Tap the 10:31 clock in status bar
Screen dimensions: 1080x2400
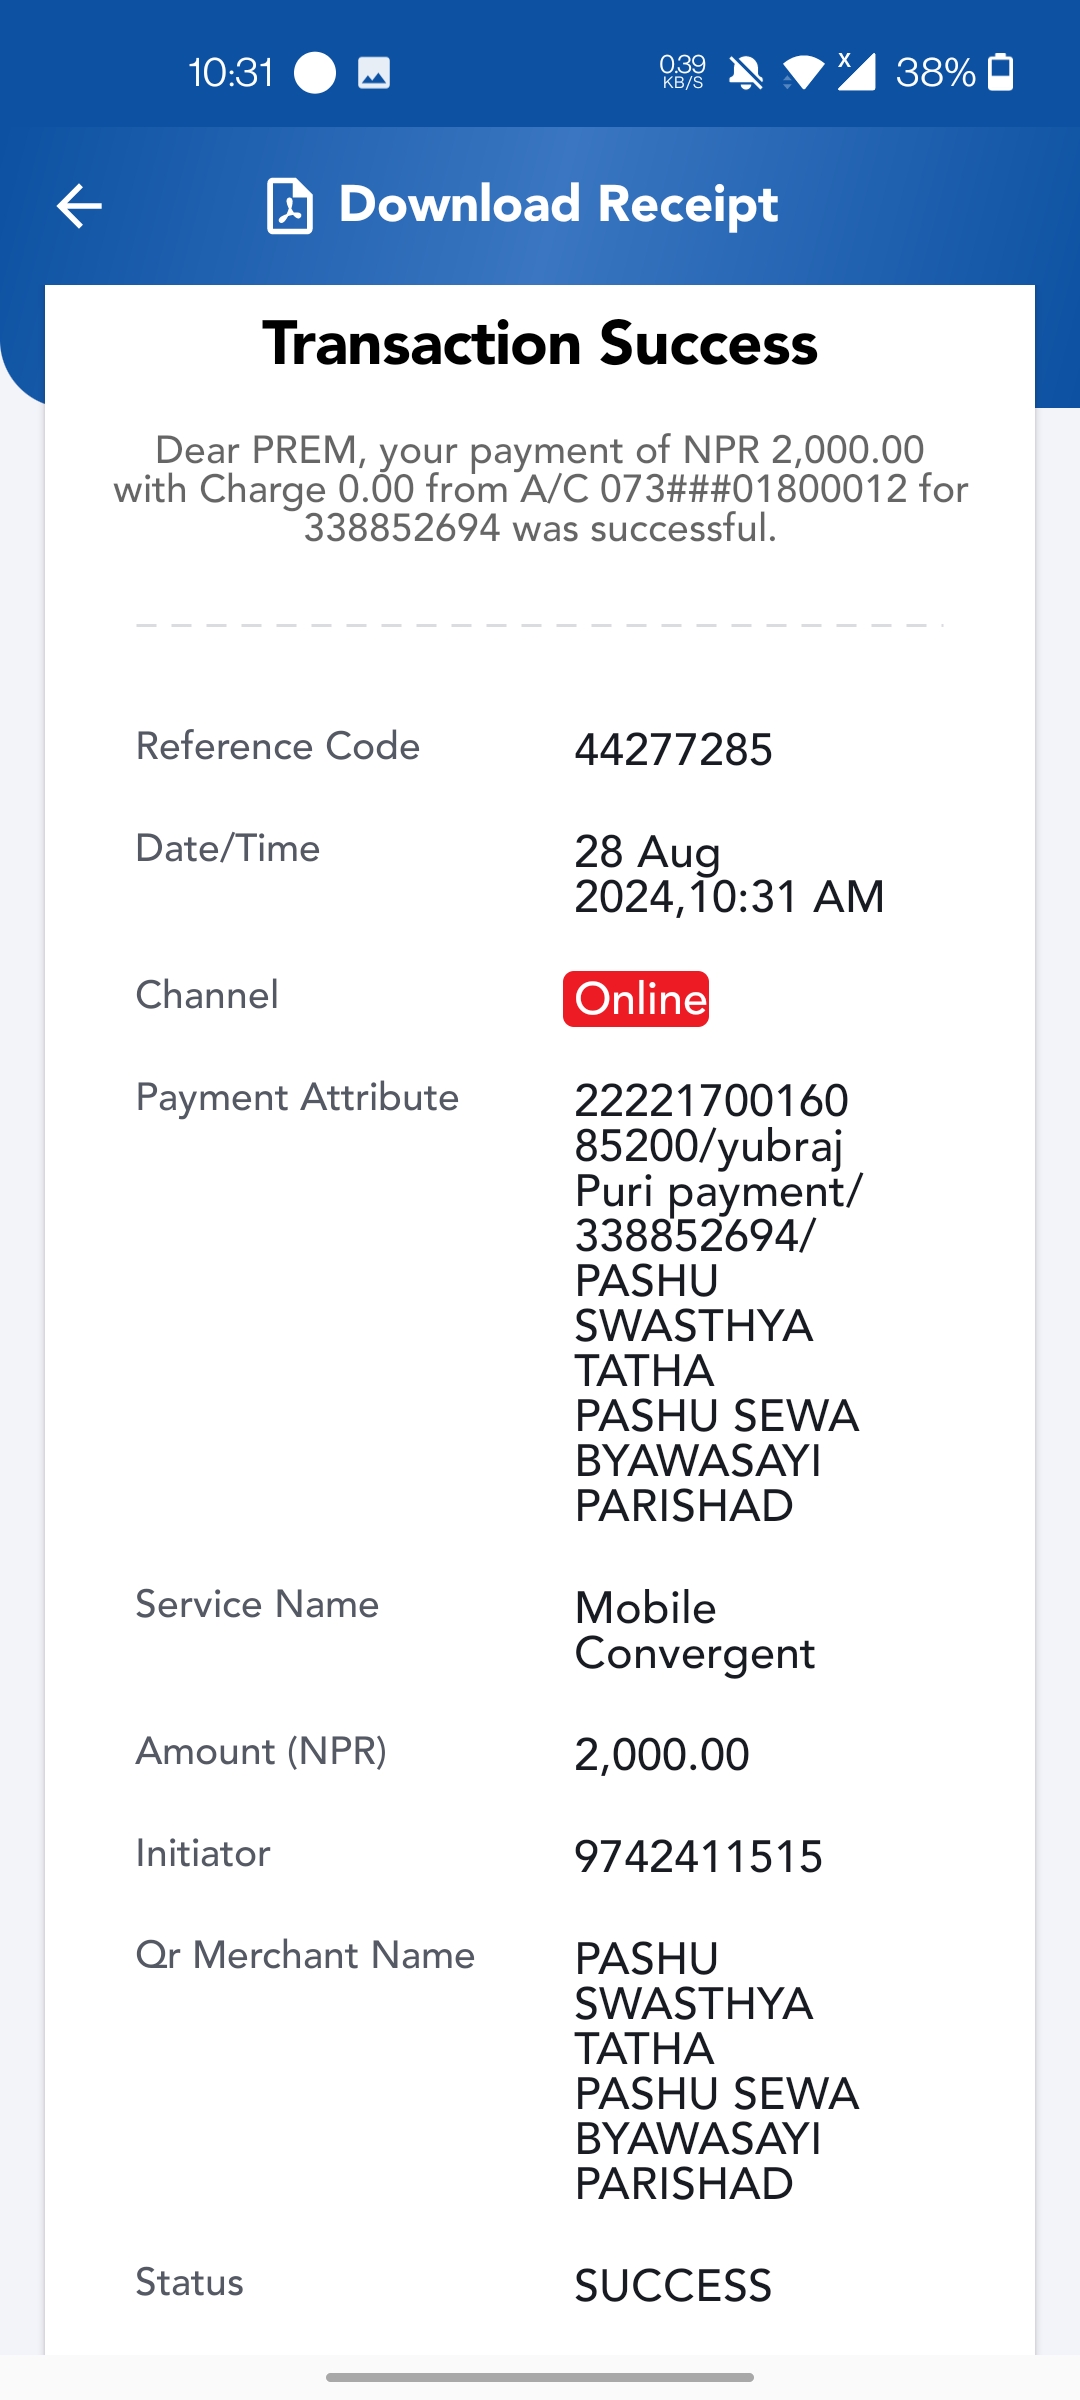[x=231, y=72]
